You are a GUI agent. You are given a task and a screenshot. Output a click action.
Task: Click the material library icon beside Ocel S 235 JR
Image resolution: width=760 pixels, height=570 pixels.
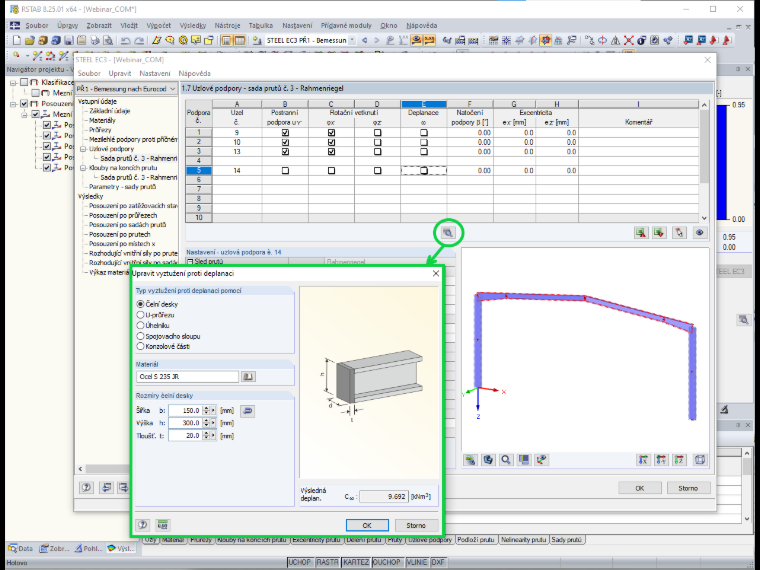point(248,377)
